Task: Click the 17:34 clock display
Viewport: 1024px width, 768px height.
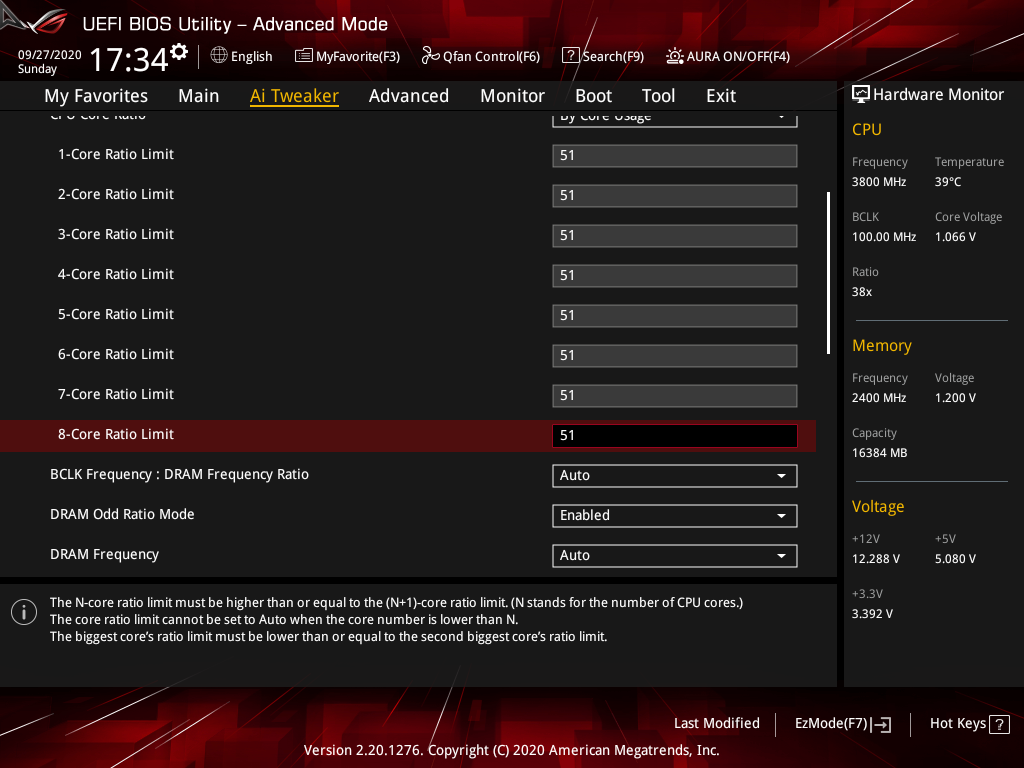Action: click(129, 59)
